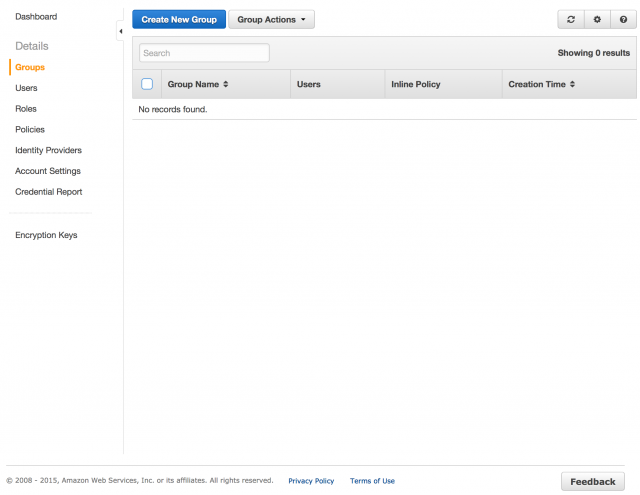Click the Feedback button
640x495 pixels.
point(593,482)
